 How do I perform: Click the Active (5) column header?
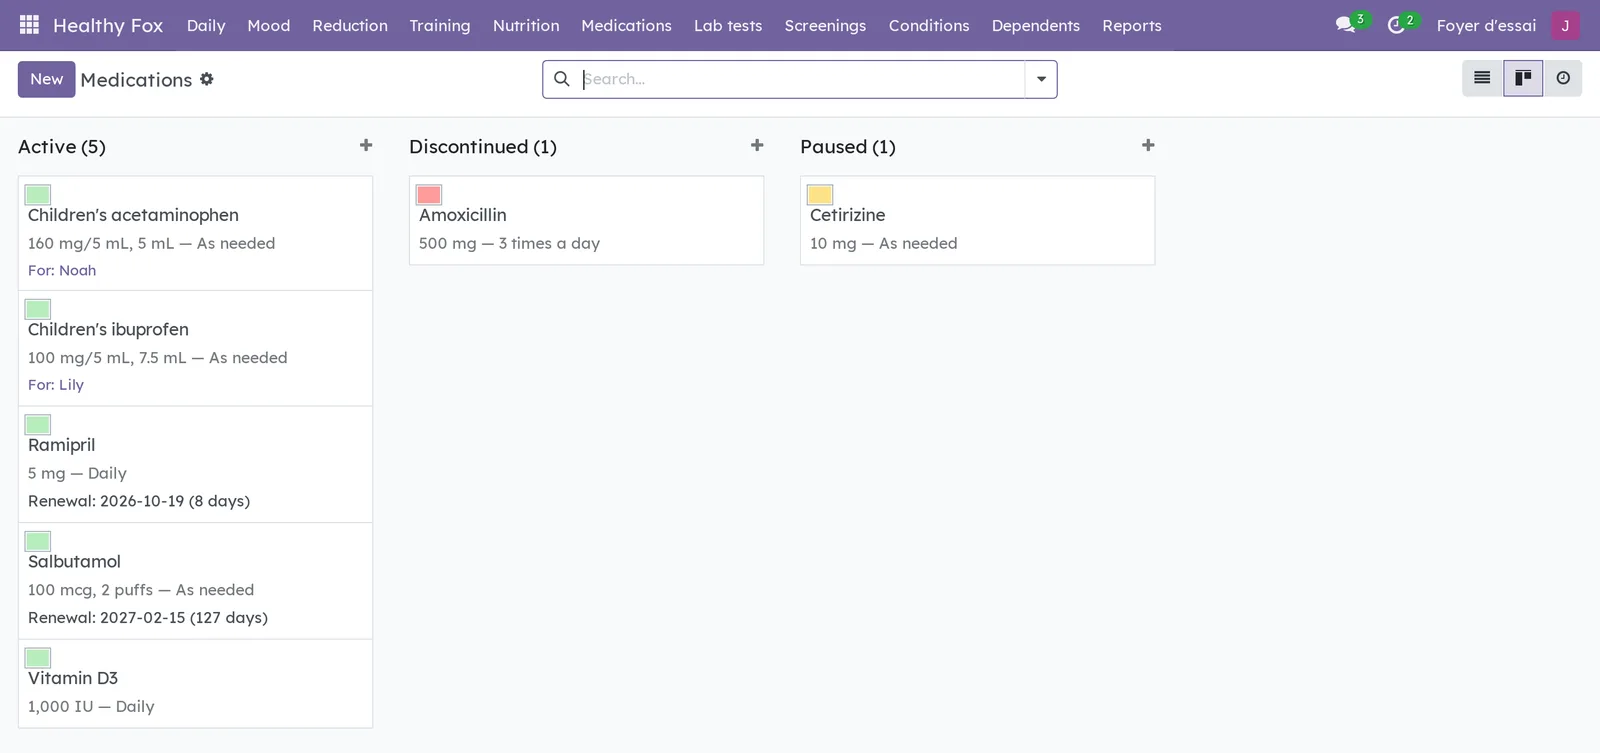(62, 147)
